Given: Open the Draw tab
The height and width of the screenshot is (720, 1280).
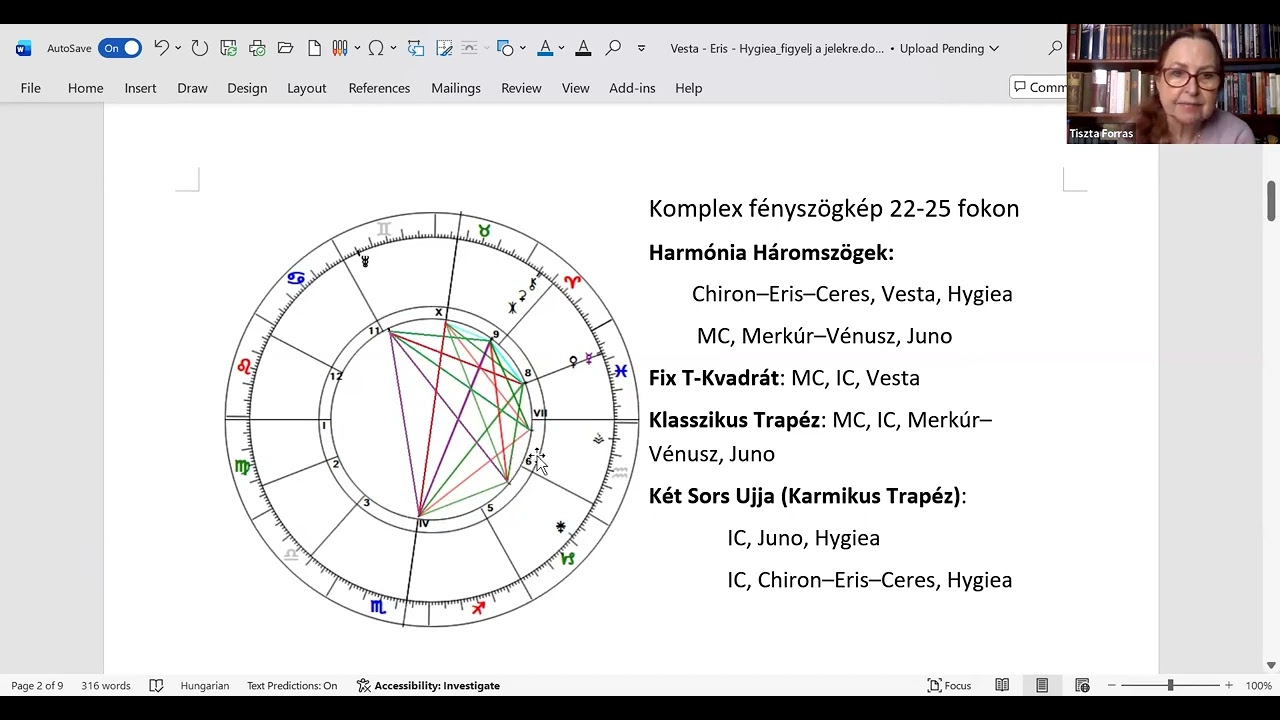Looking at the screenshot, I should (192, 88).
